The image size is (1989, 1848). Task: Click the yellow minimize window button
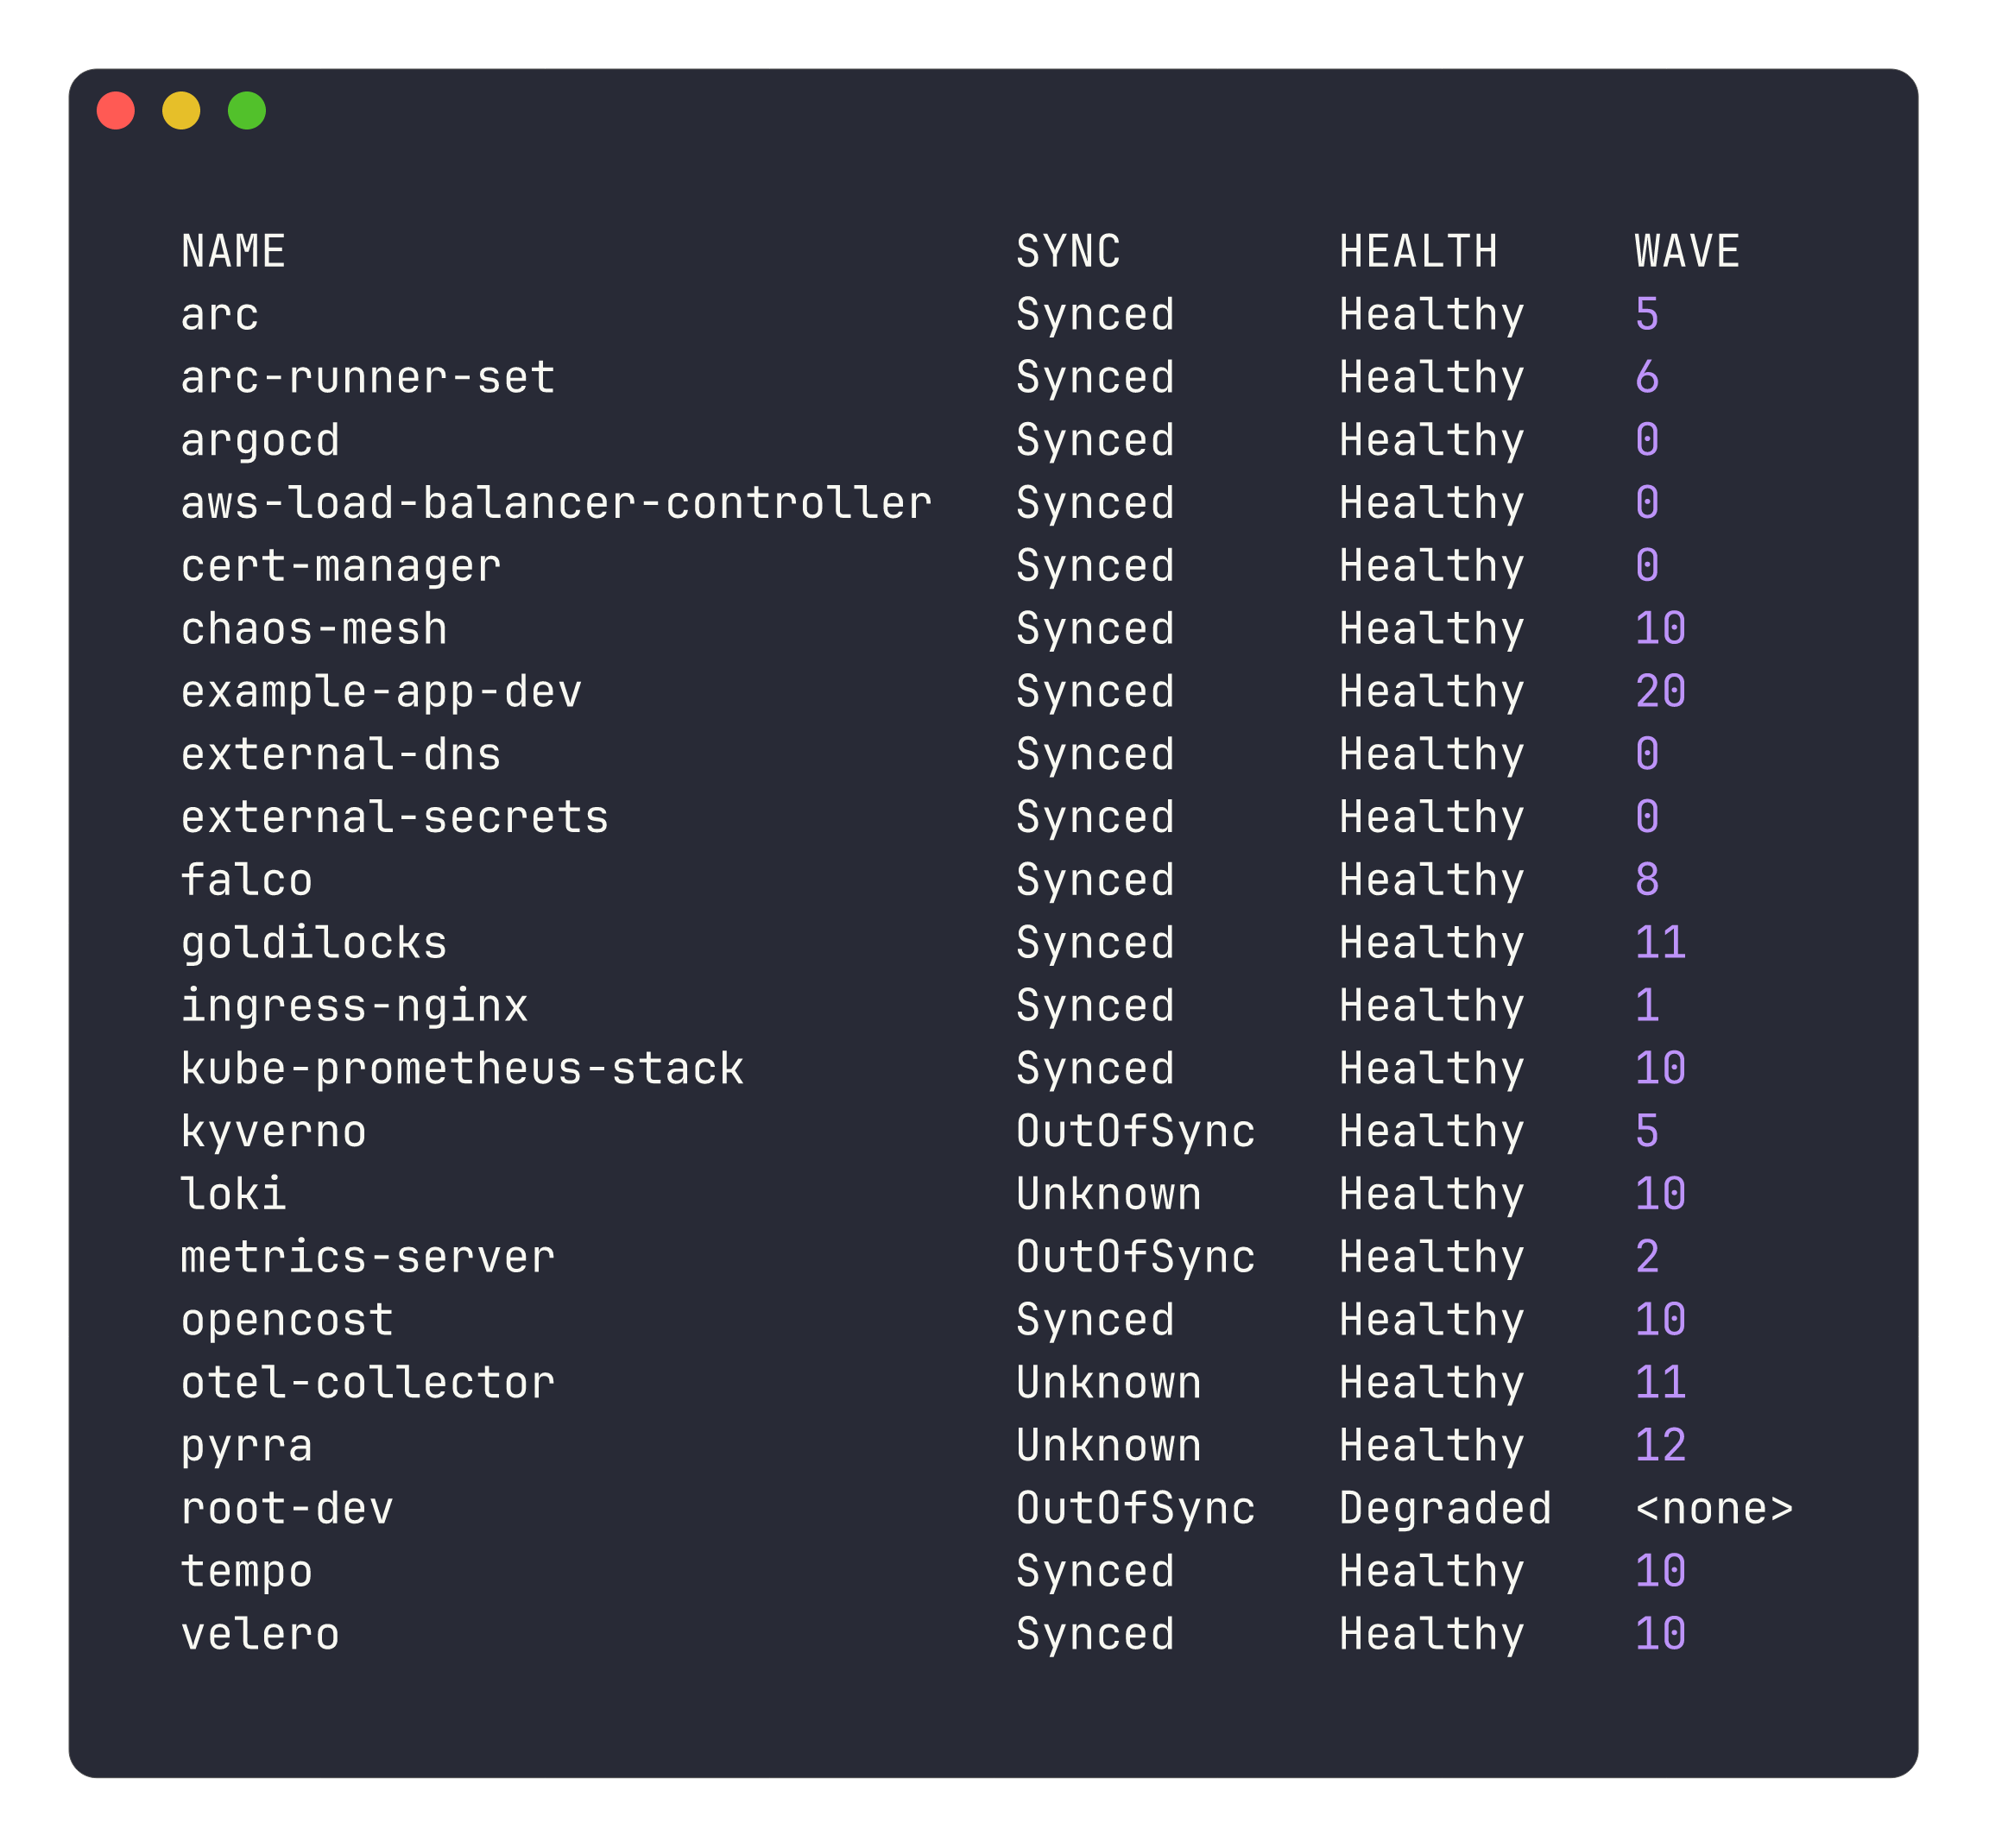pyautogui.click(x=181, y=110)
